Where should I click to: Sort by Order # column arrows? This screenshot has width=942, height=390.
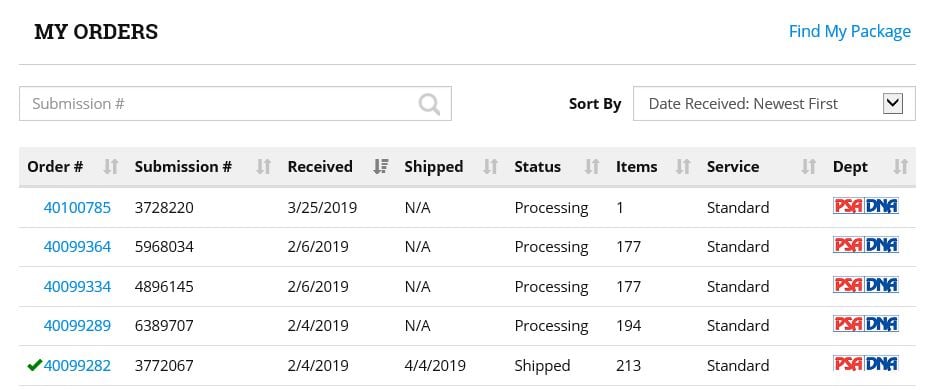click(111, 166)
